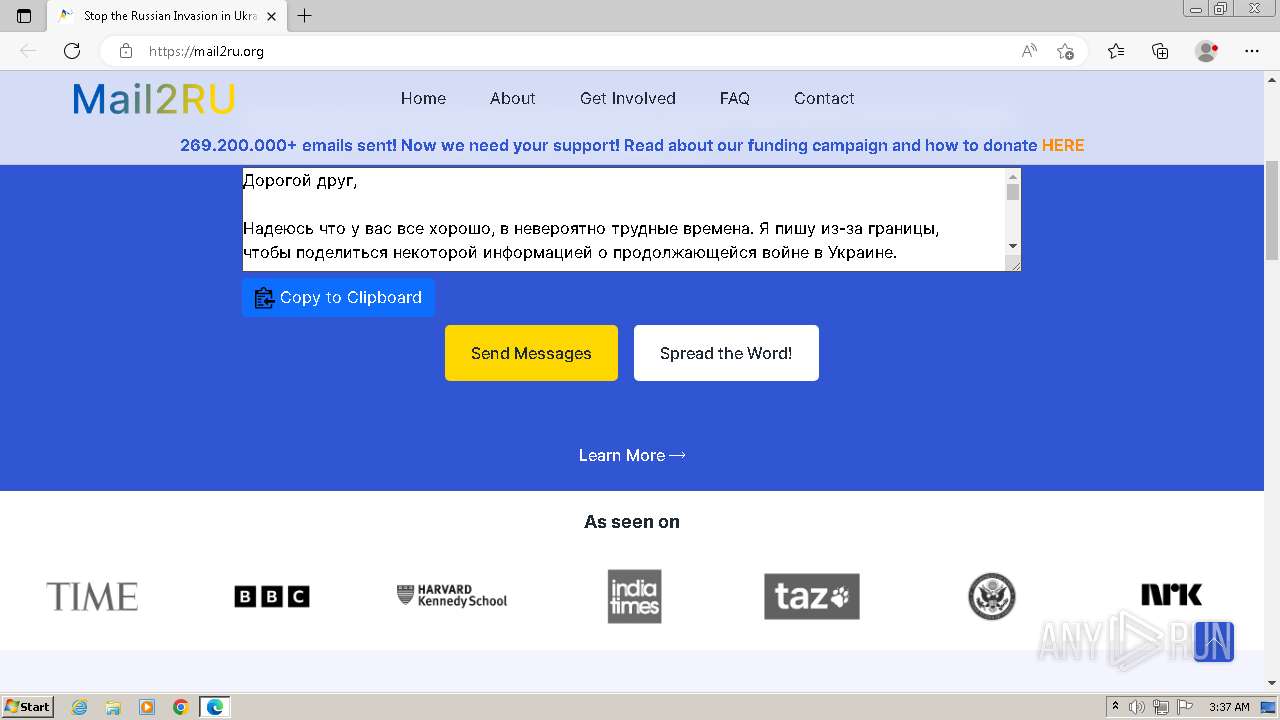Click the BBC logo
Screen dimensions: 1280x720
[272, 597]
